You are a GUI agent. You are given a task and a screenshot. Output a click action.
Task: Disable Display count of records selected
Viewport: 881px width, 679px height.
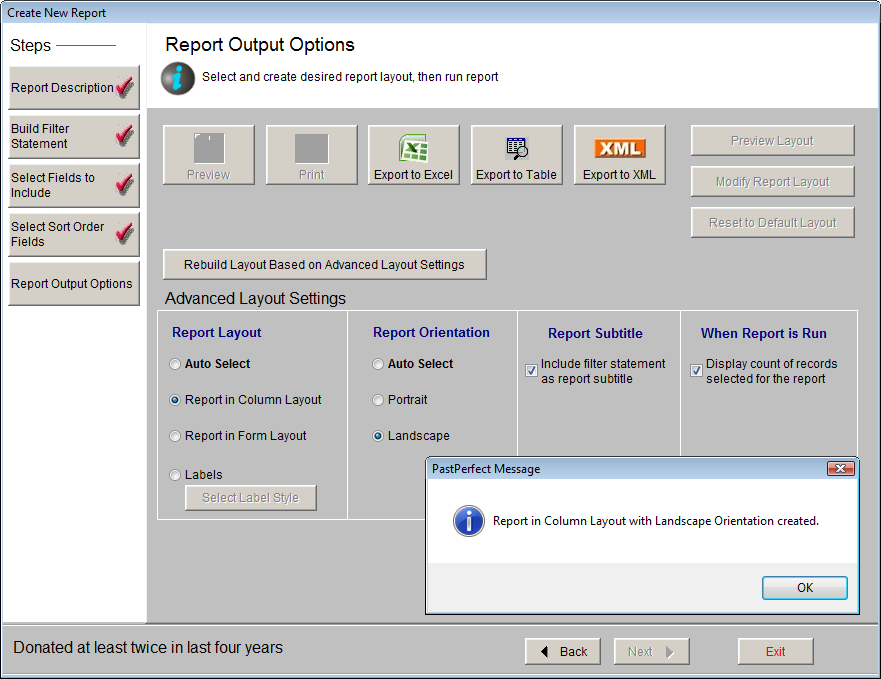pyautogui.click(x=695, y=371)
